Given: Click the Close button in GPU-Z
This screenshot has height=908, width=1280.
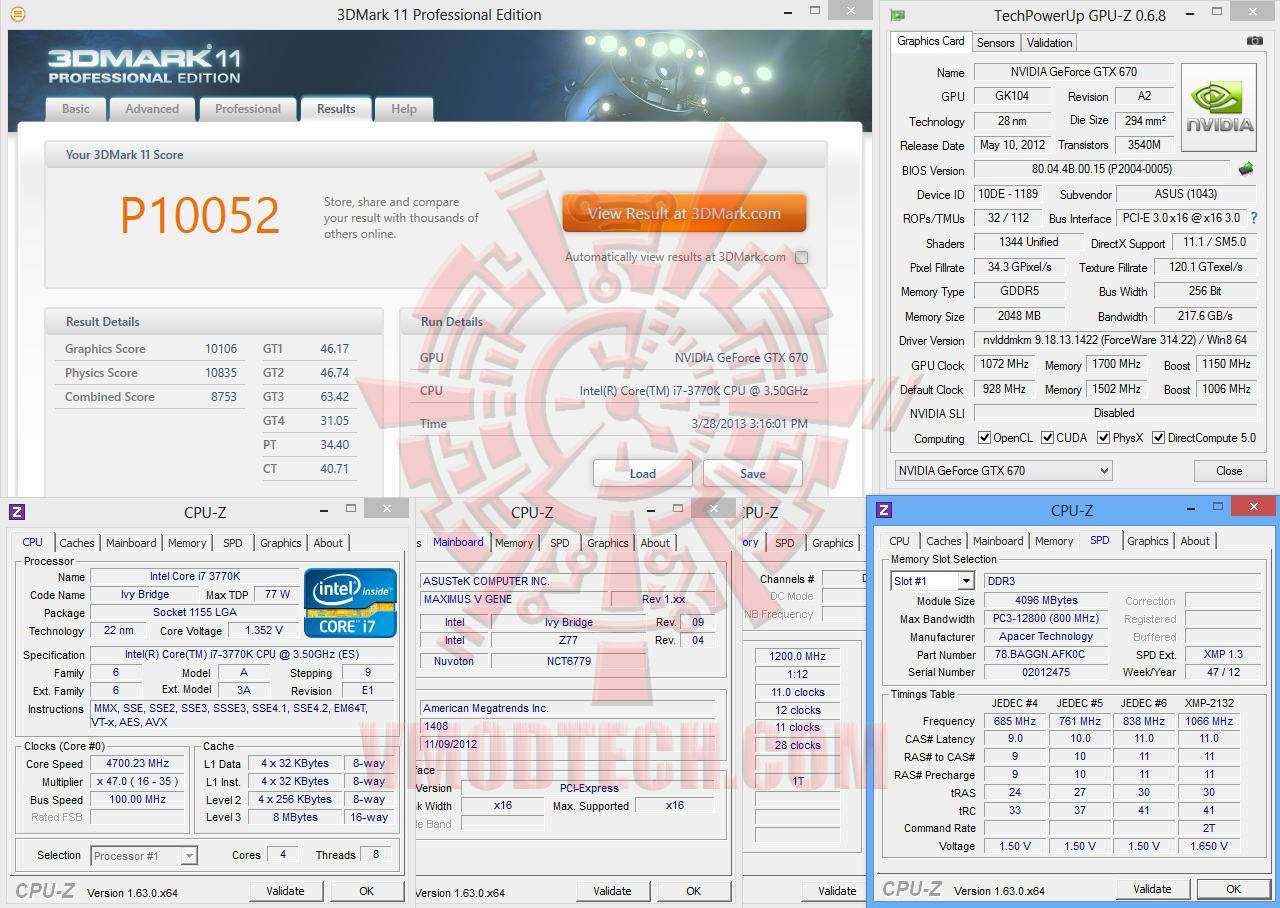Looking at the screenshot, I should click(x=1229, y=471).
